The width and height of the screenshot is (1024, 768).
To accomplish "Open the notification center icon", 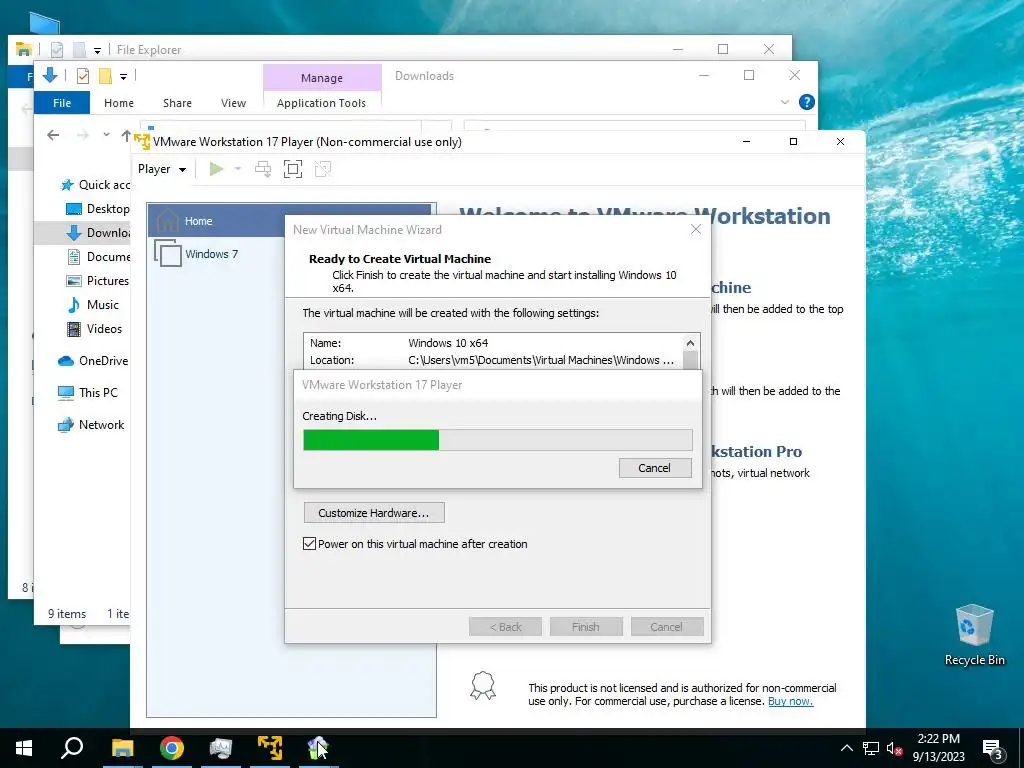I will click(993, 749).
